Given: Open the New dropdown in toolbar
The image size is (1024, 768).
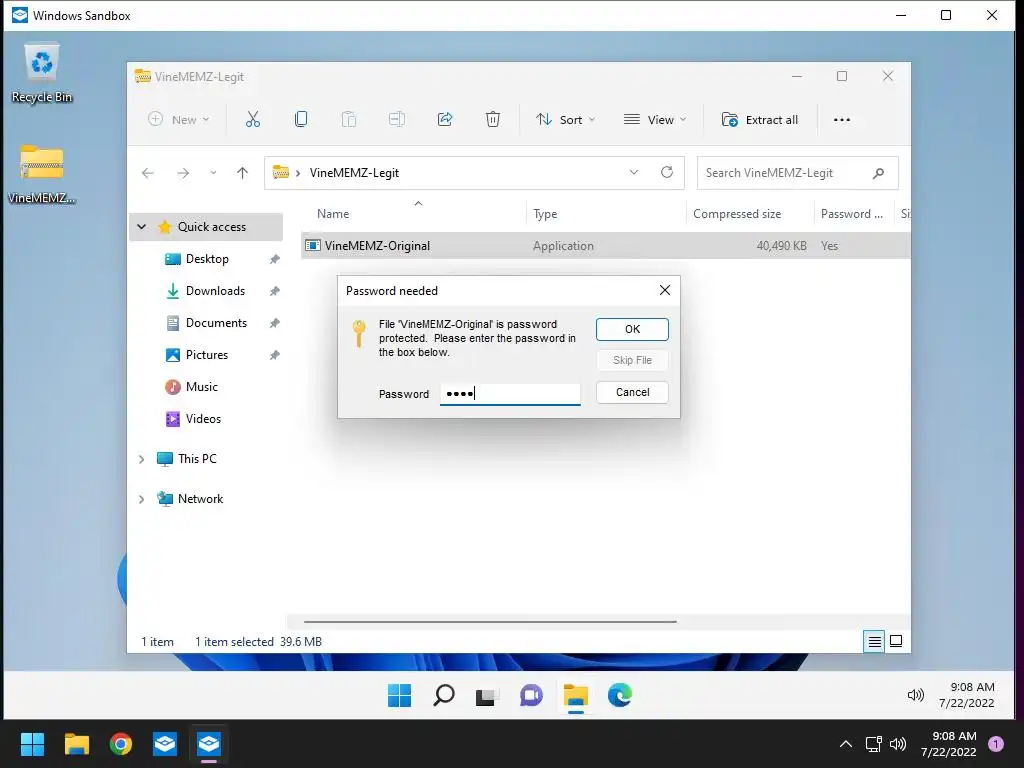Looking at the screenshot, I should (x=179, y=120).
